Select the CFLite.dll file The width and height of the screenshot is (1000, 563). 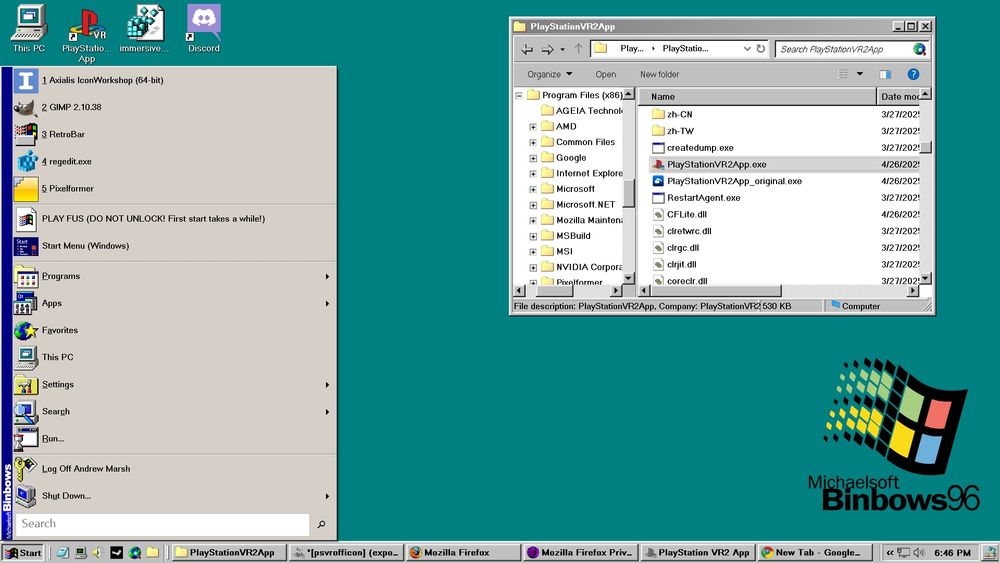(679, 214)
